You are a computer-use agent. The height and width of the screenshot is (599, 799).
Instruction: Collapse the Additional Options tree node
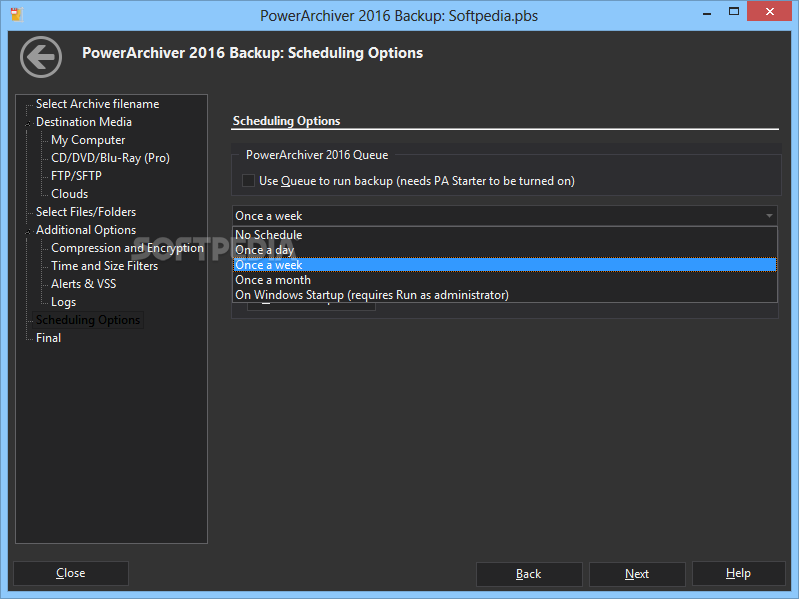pyautogui.click(x=28, y=231)
